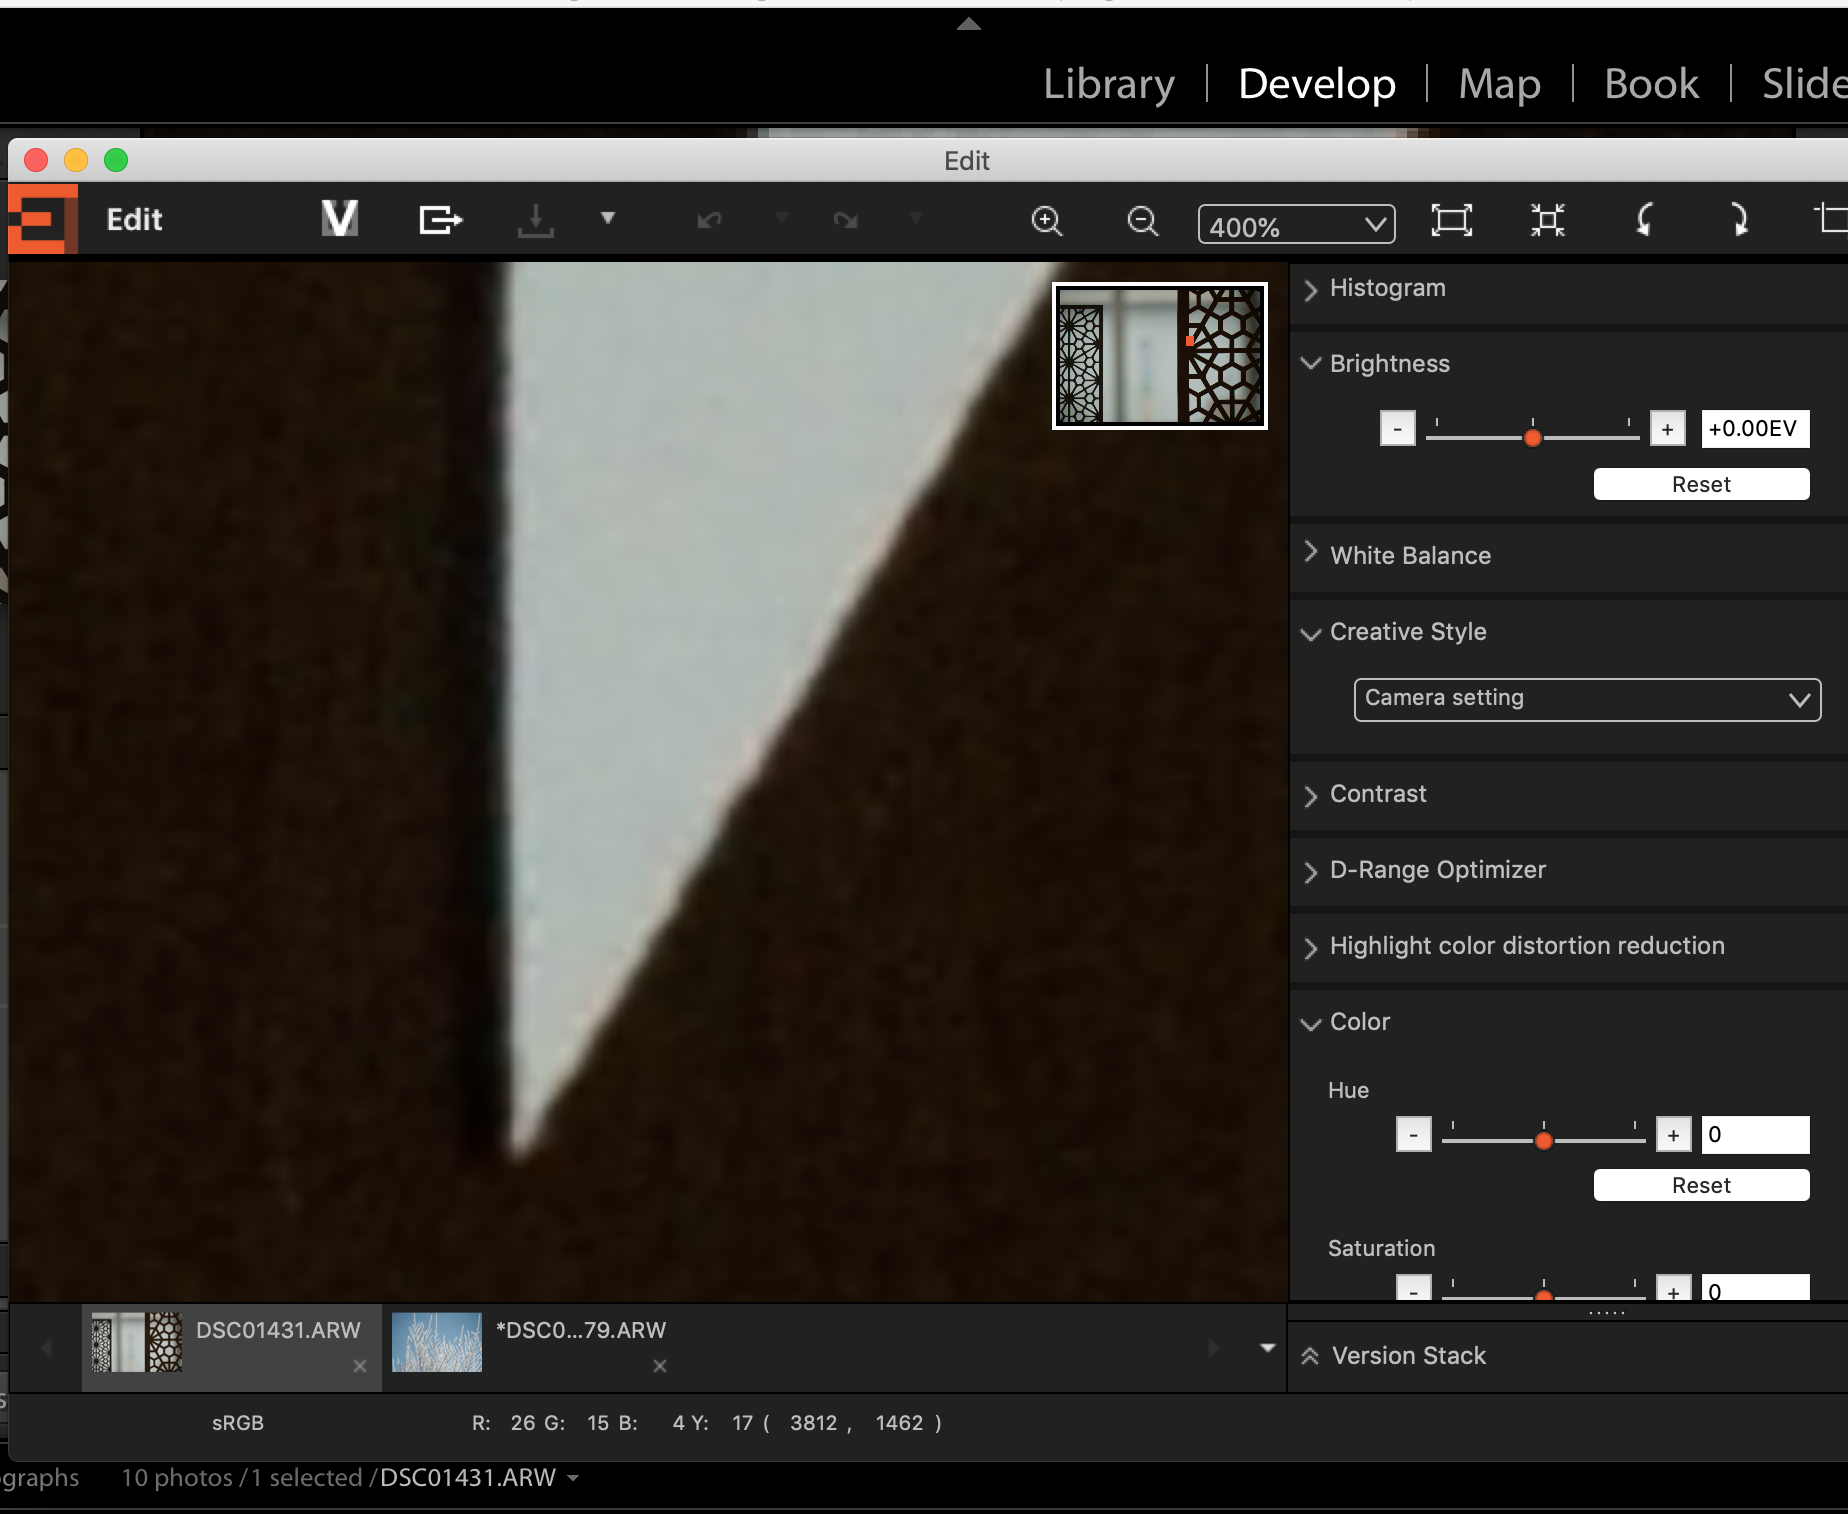Select the Zoom In tool

click(x=1046, y=221)
